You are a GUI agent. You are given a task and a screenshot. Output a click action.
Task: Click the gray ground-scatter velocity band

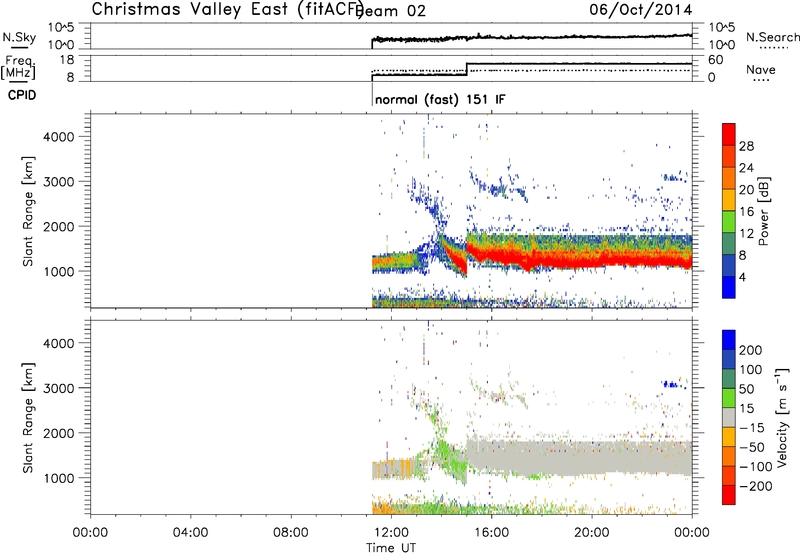pyautogui.click(x=579, y=457)
